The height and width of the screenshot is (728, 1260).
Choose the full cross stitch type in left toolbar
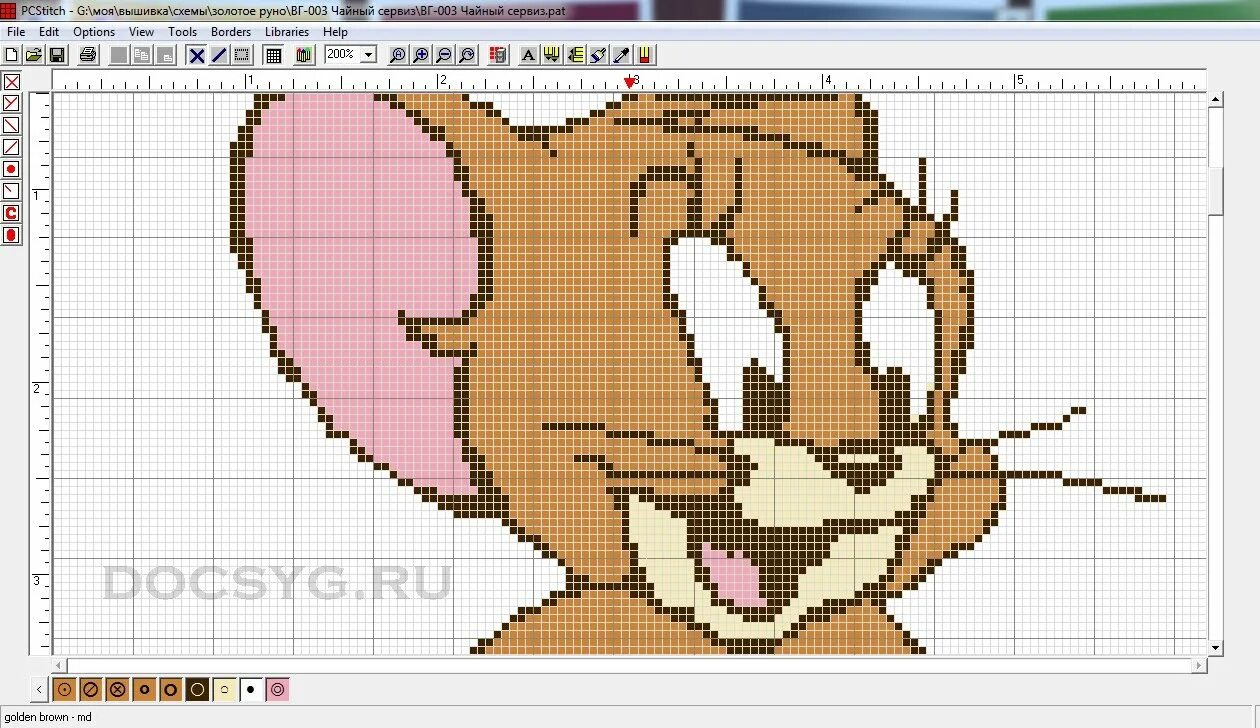tap(12, 82)
